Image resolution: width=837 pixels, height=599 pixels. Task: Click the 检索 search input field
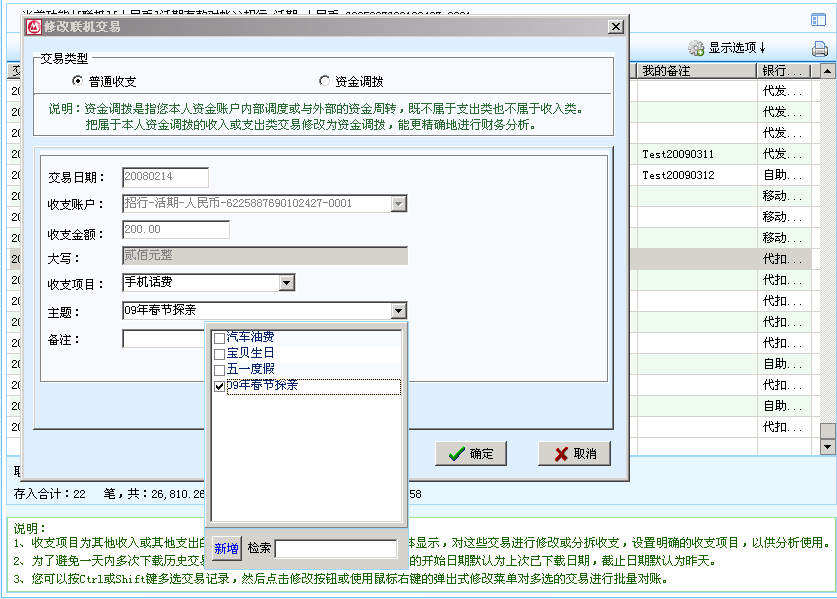(x=336, y=548)
